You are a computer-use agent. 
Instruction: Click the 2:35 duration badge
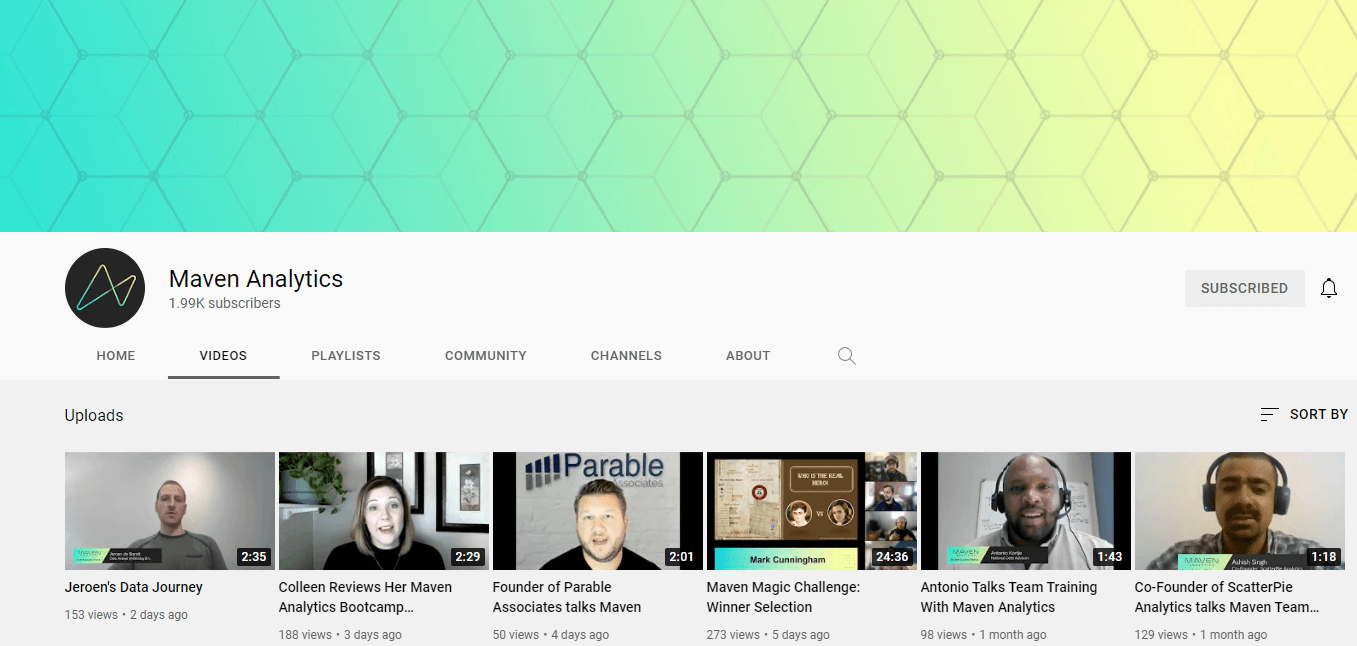tap(254, 557)
